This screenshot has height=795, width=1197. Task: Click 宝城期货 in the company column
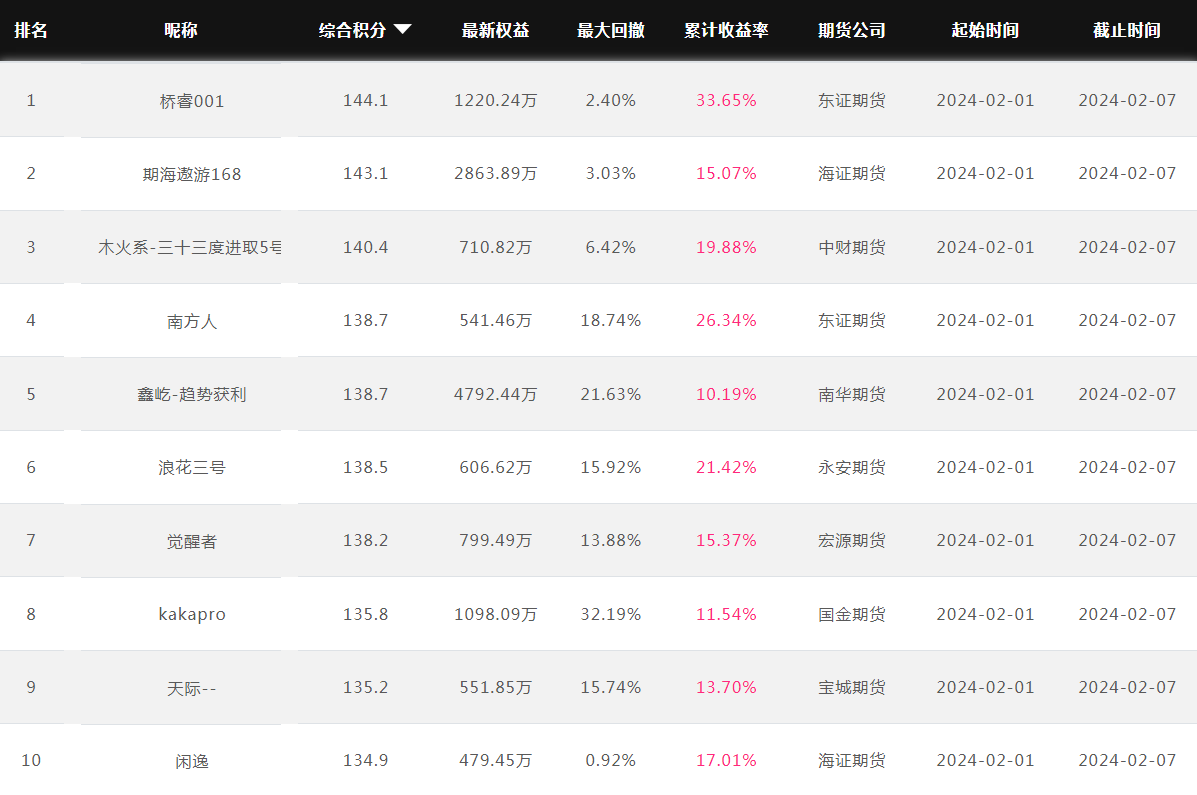[852, 687]
